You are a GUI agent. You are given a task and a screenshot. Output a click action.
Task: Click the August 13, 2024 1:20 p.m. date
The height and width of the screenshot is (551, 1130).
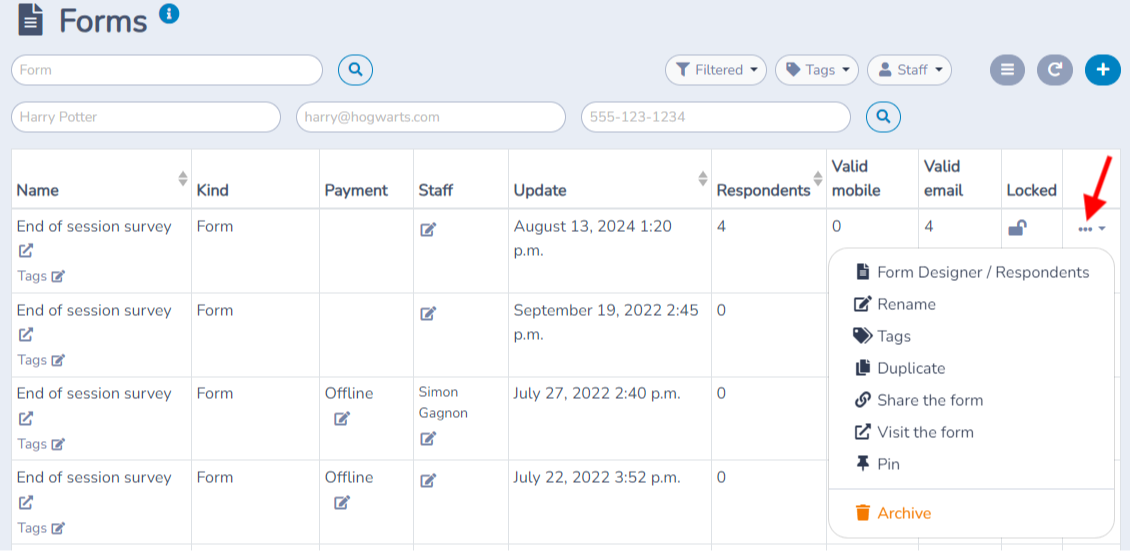(592, 238)
